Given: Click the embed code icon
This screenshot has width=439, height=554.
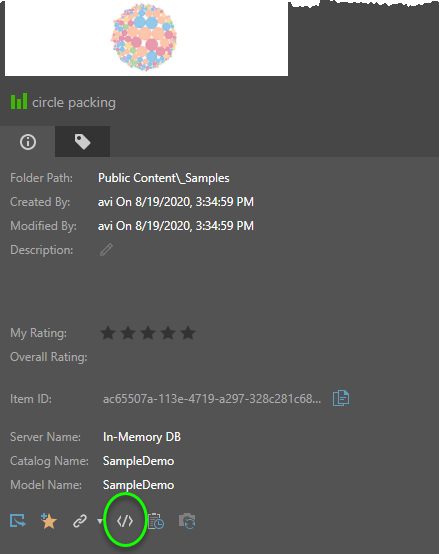Looking at the screenshot, I should coord(125,521).
